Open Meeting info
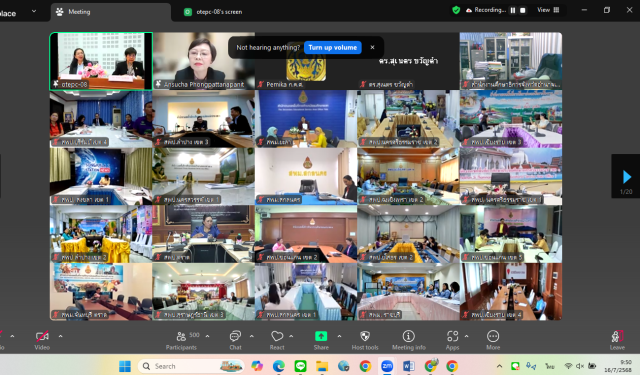The height and width of the screenshot is (375, 640). [409, 340]
